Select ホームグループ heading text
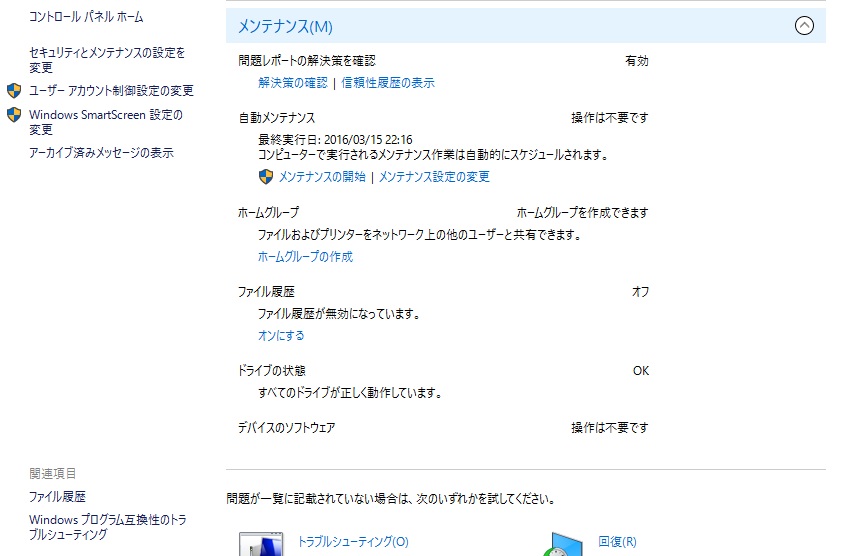843x556 pixels. (268, 213)
